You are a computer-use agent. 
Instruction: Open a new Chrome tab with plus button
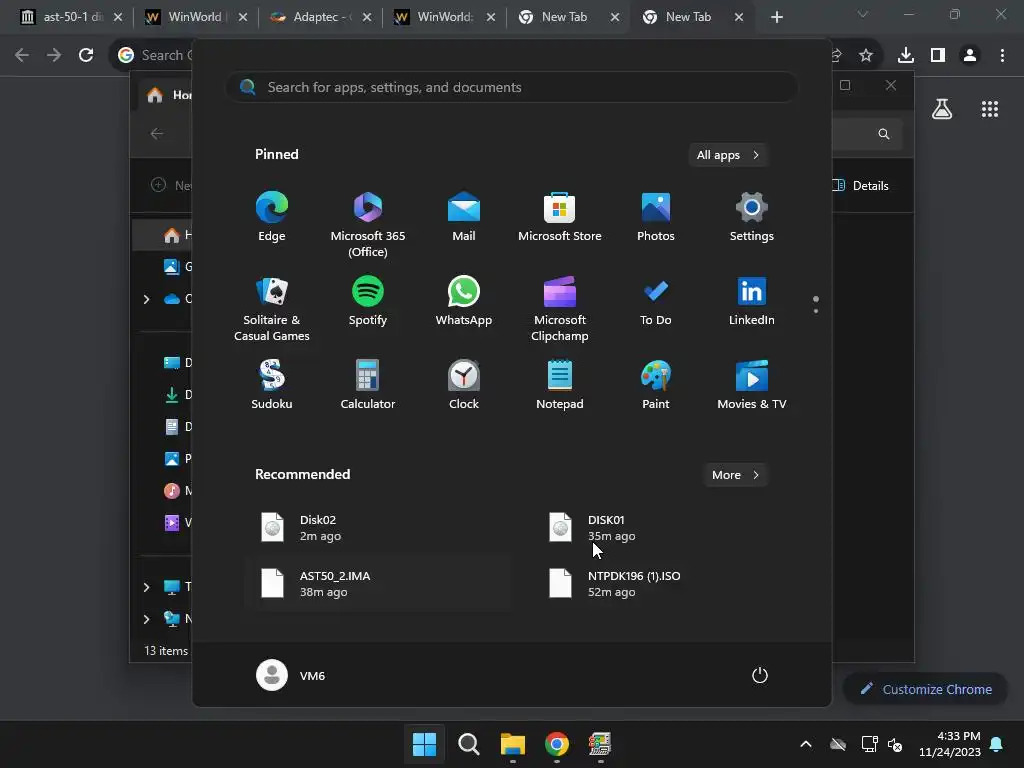click(776, 17)
